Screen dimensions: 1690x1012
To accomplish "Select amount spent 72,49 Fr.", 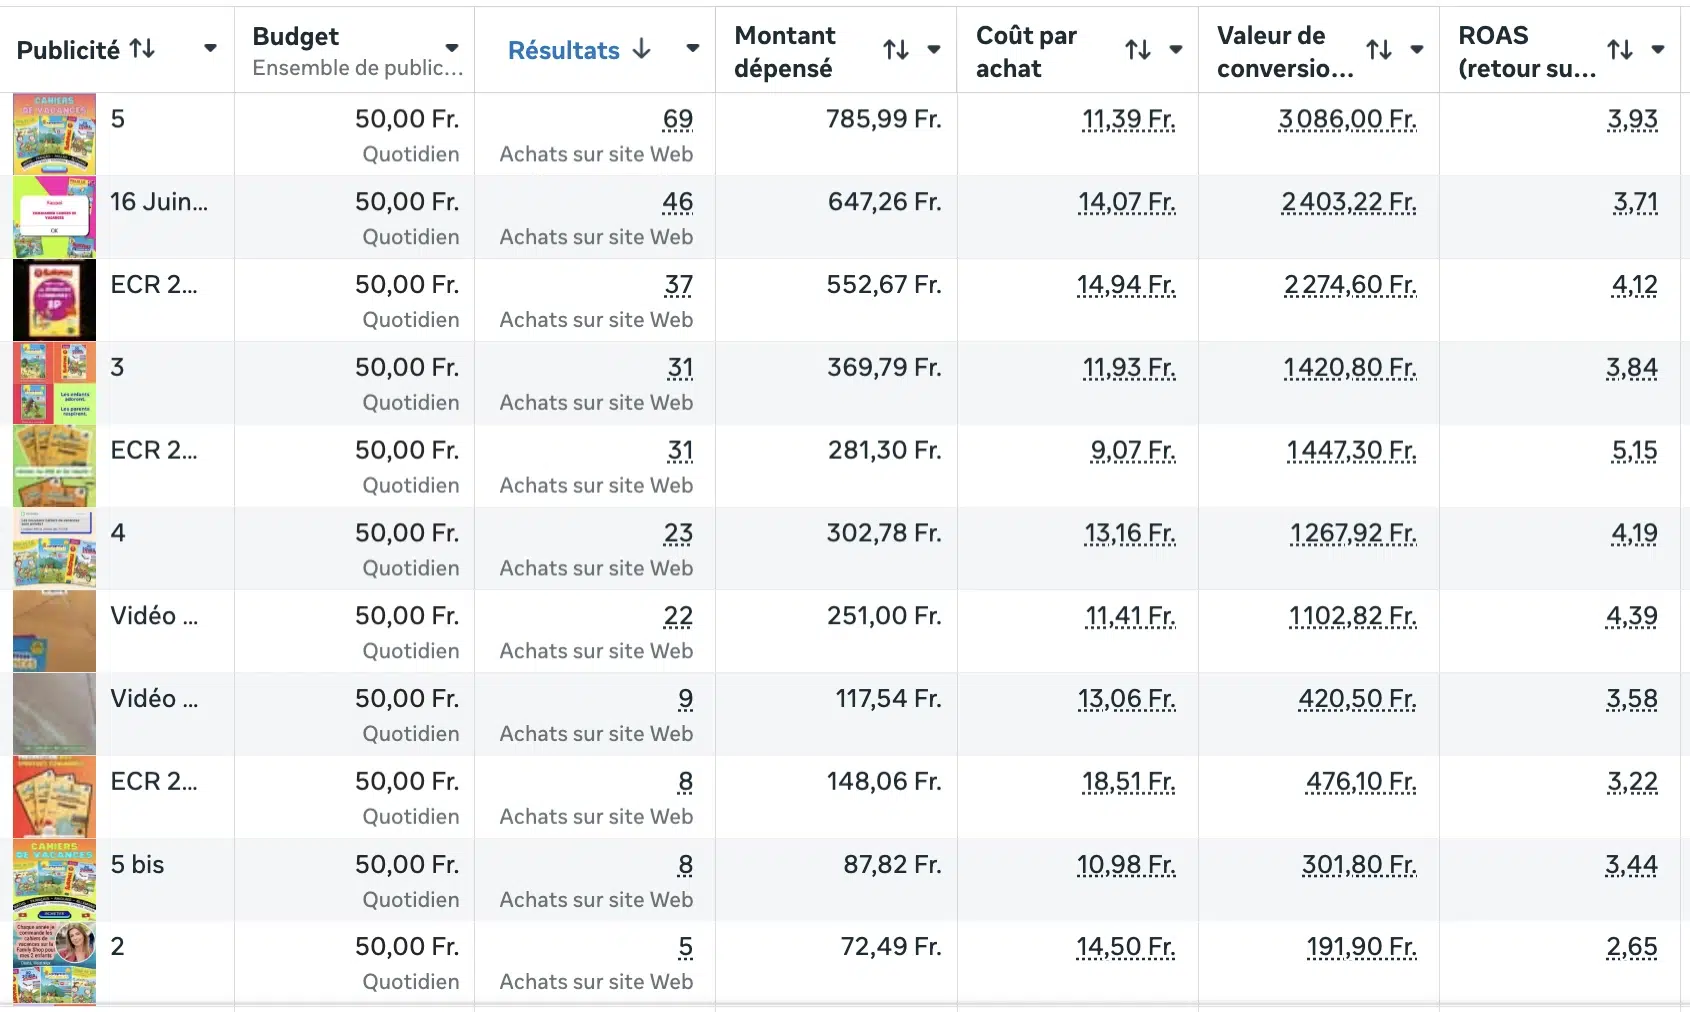I will (891, 947).
